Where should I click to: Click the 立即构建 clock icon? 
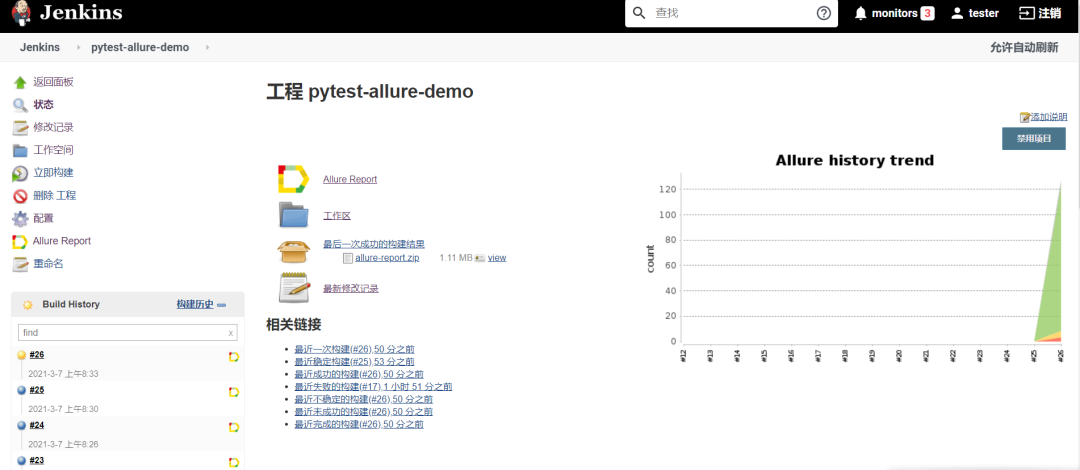pyautogui.click(x=20, y=174)
